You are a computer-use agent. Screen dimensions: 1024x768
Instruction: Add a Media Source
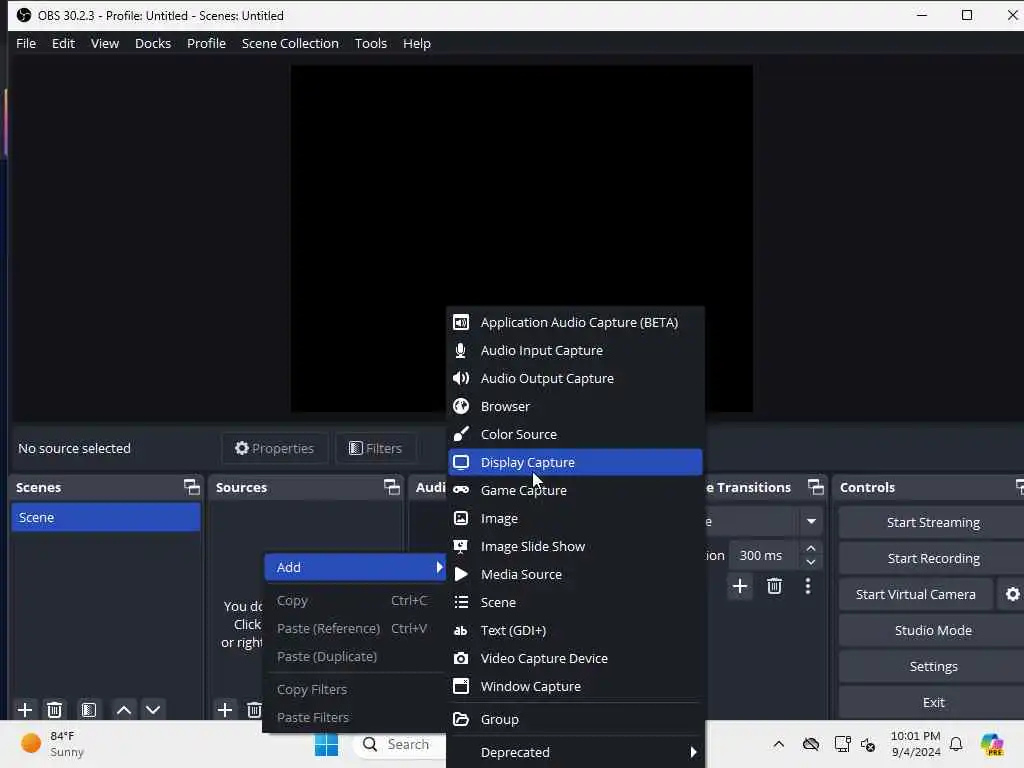pos(575,575)
